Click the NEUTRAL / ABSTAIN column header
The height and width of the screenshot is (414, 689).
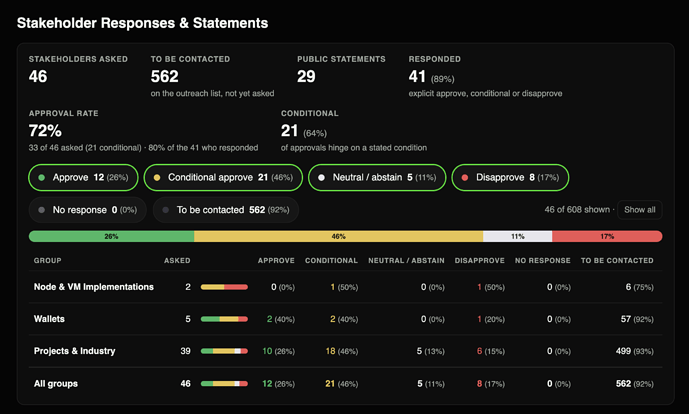(x=406, y=261)
